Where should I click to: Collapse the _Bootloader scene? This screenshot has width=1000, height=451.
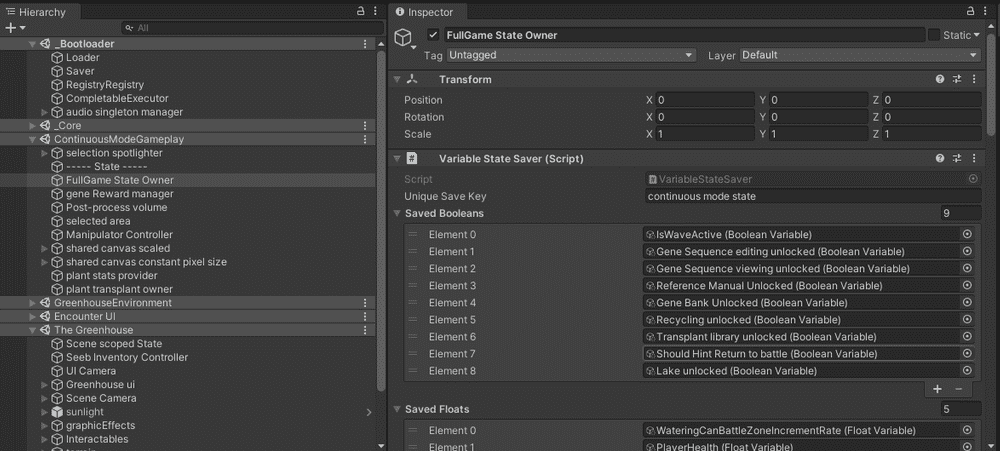coord(32,44)
